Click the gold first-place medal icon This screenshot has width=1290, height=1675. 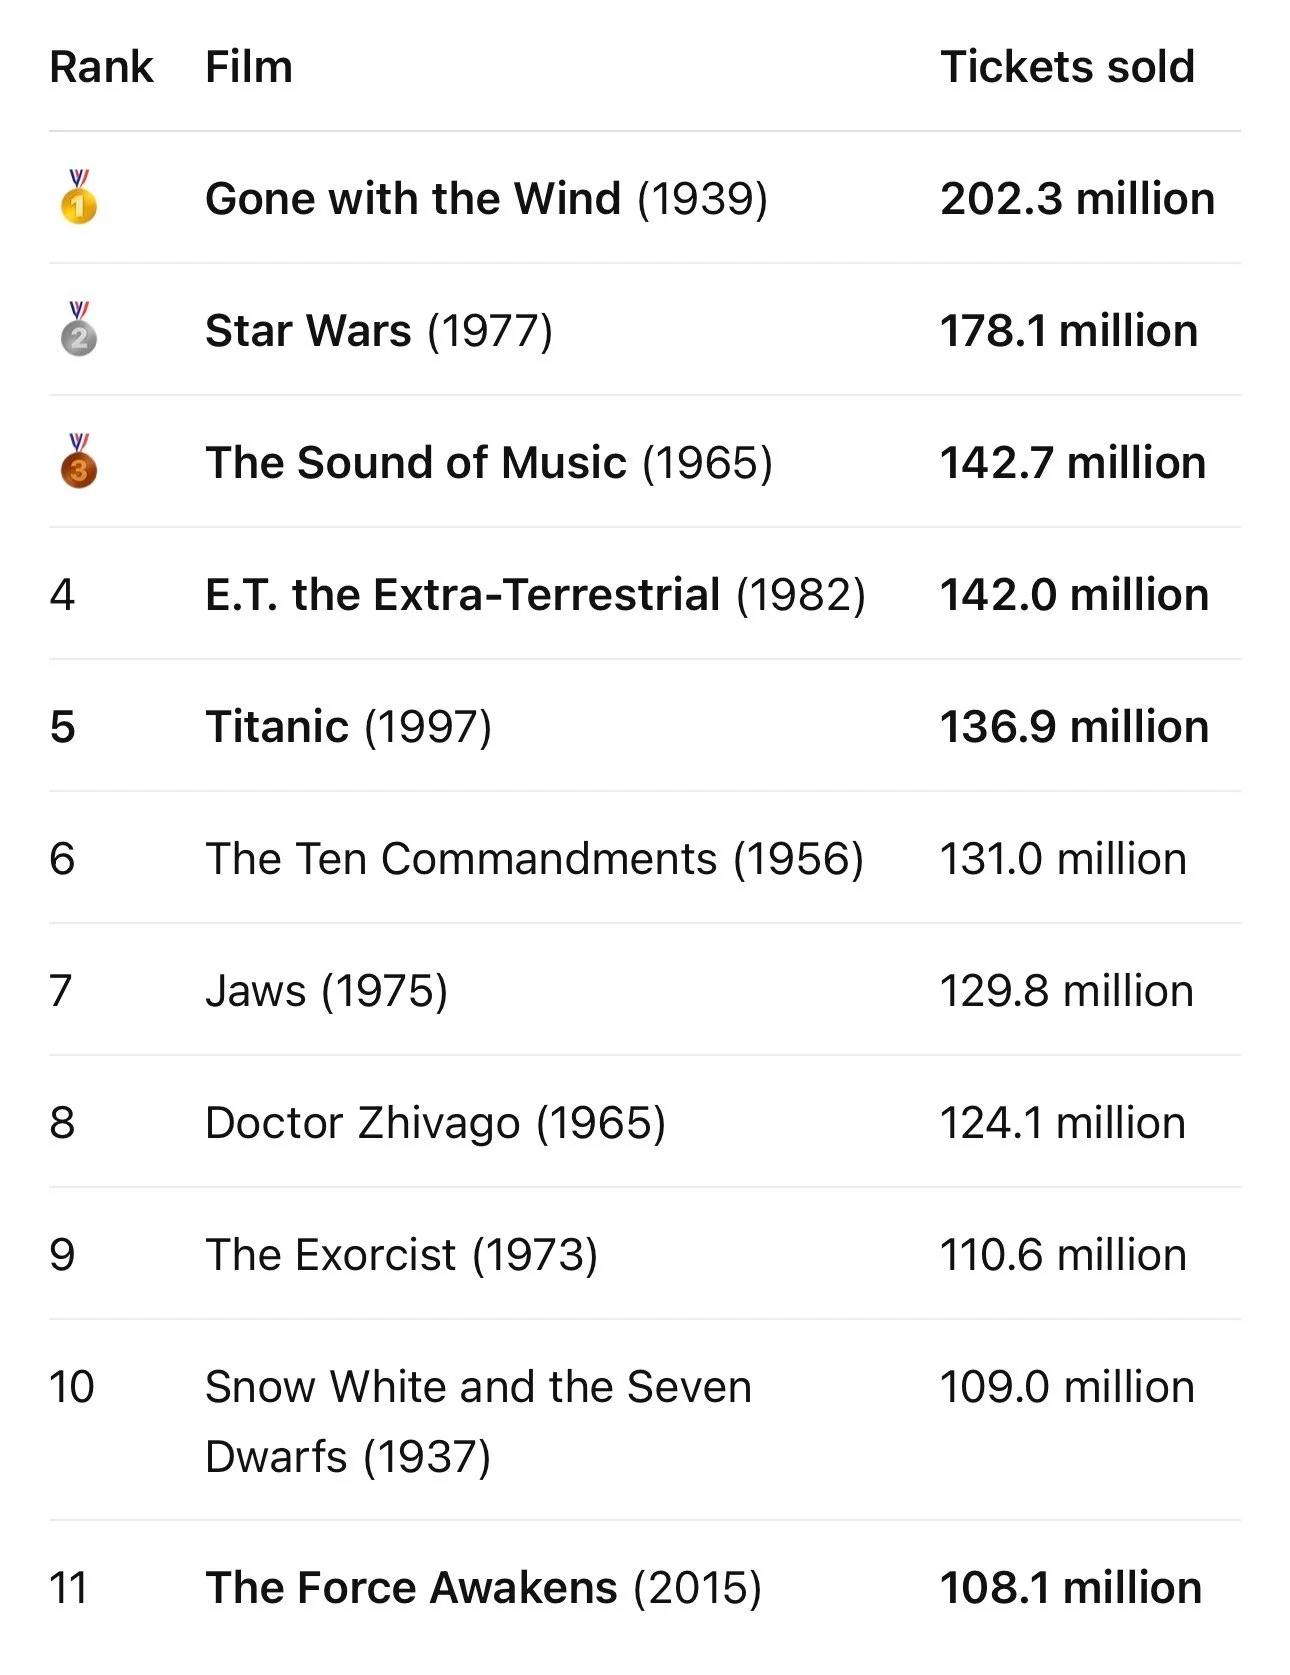[x=79, y=197]
